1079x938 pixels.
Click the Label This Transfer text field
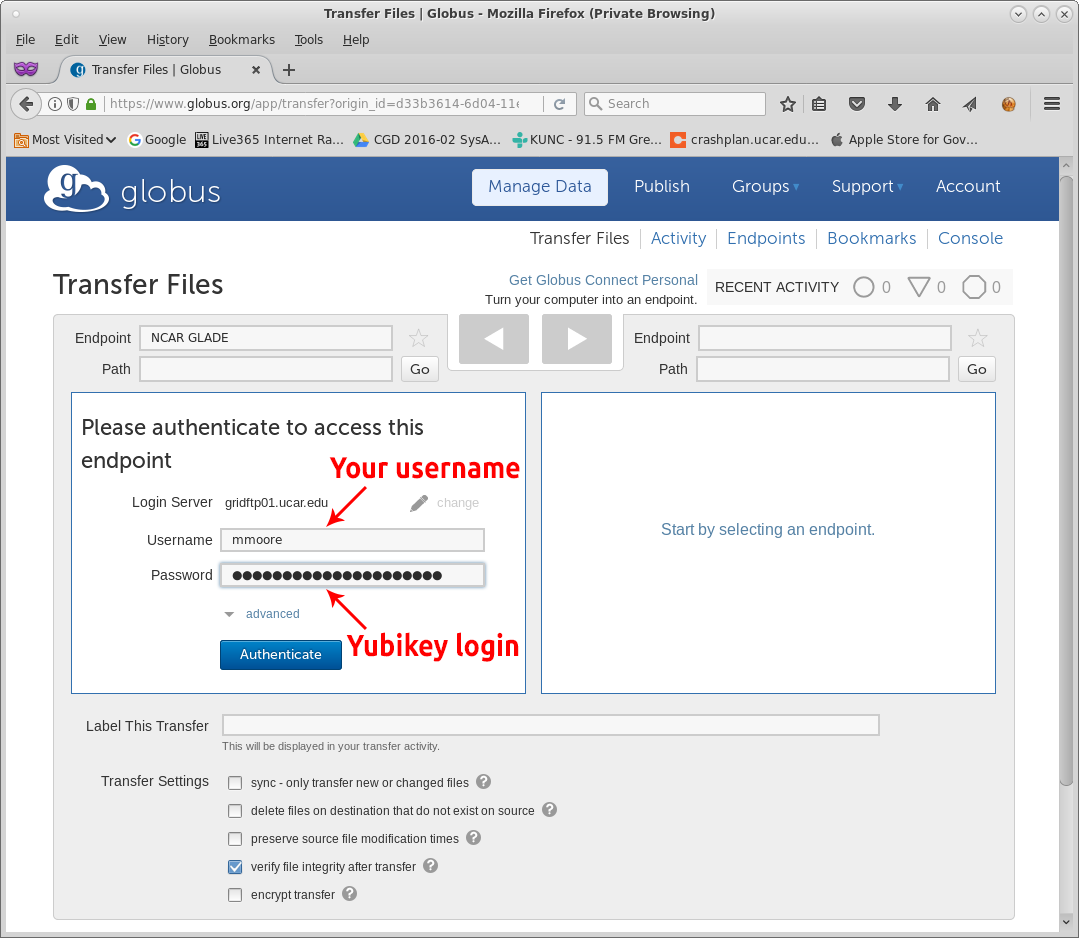pyautogui.click(x=550, y=725)
